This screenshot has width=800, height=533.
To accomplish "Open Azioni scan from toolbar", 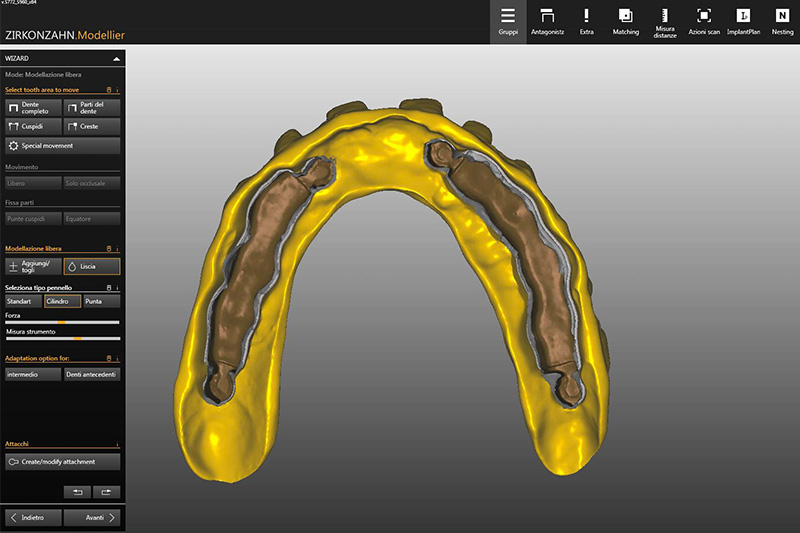I will click(x=704, y=21).
